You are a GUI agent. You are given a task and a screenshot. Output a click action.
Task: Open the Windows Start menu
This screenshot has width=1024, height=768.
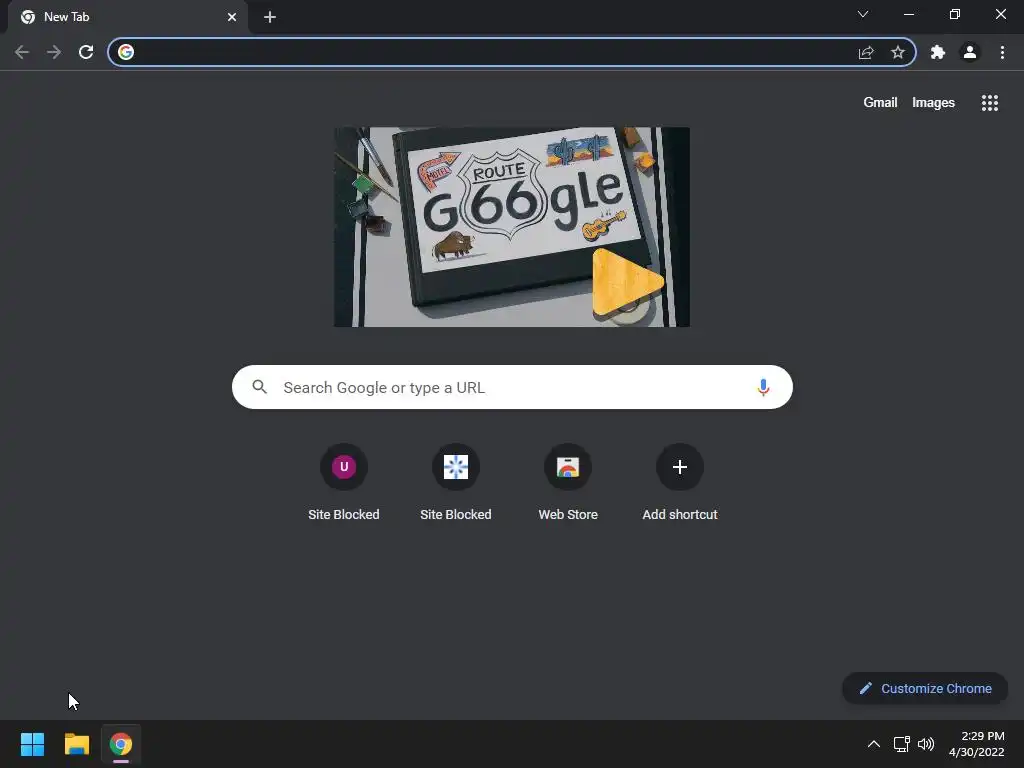click(32, 744)
